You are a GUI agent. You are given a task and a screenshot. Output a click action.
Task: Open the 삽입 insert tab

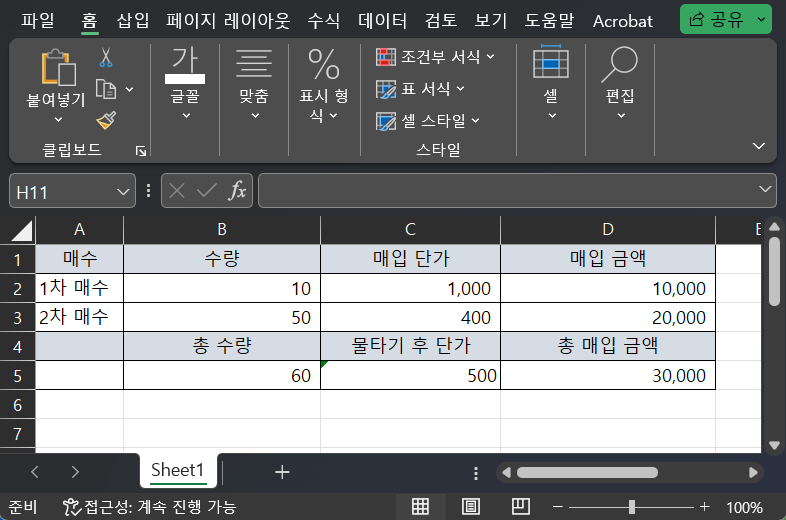pos(133,21)
